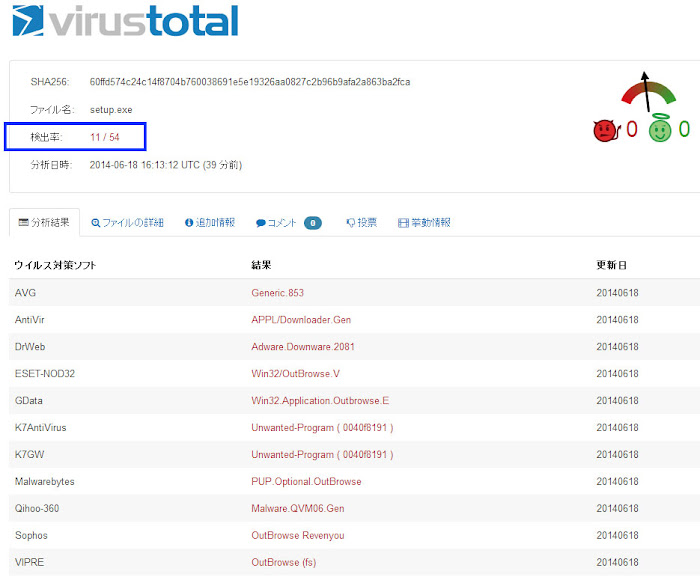This screenshot has height=577, width=700.
Task: Click the detection ratio 11 / 54
Action: pyautogui.click(x=105, y=137)
